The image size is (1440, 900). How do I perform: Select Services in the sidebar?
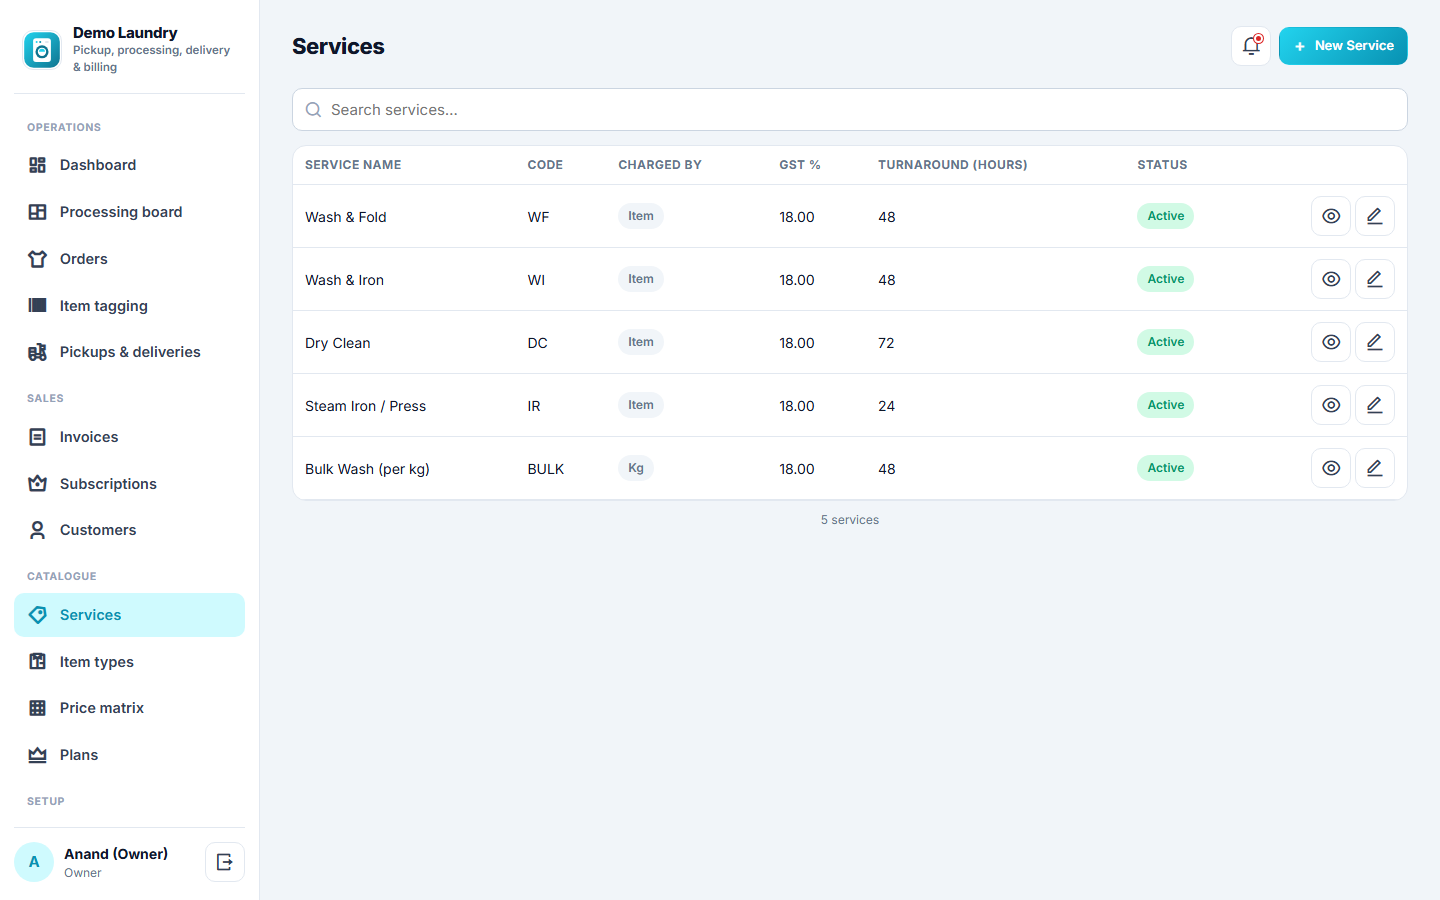tap(129, 615)
